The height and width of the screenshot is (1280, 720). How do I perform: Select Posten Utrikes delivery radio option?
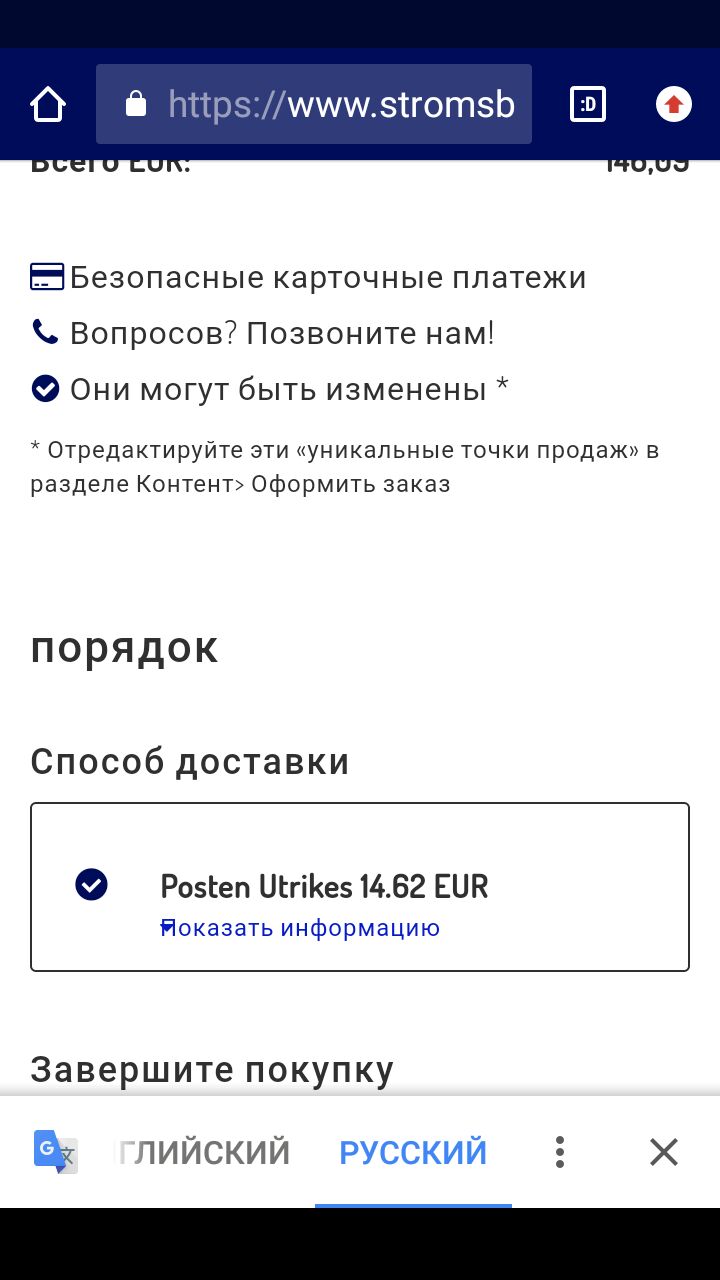pos(92,885)
